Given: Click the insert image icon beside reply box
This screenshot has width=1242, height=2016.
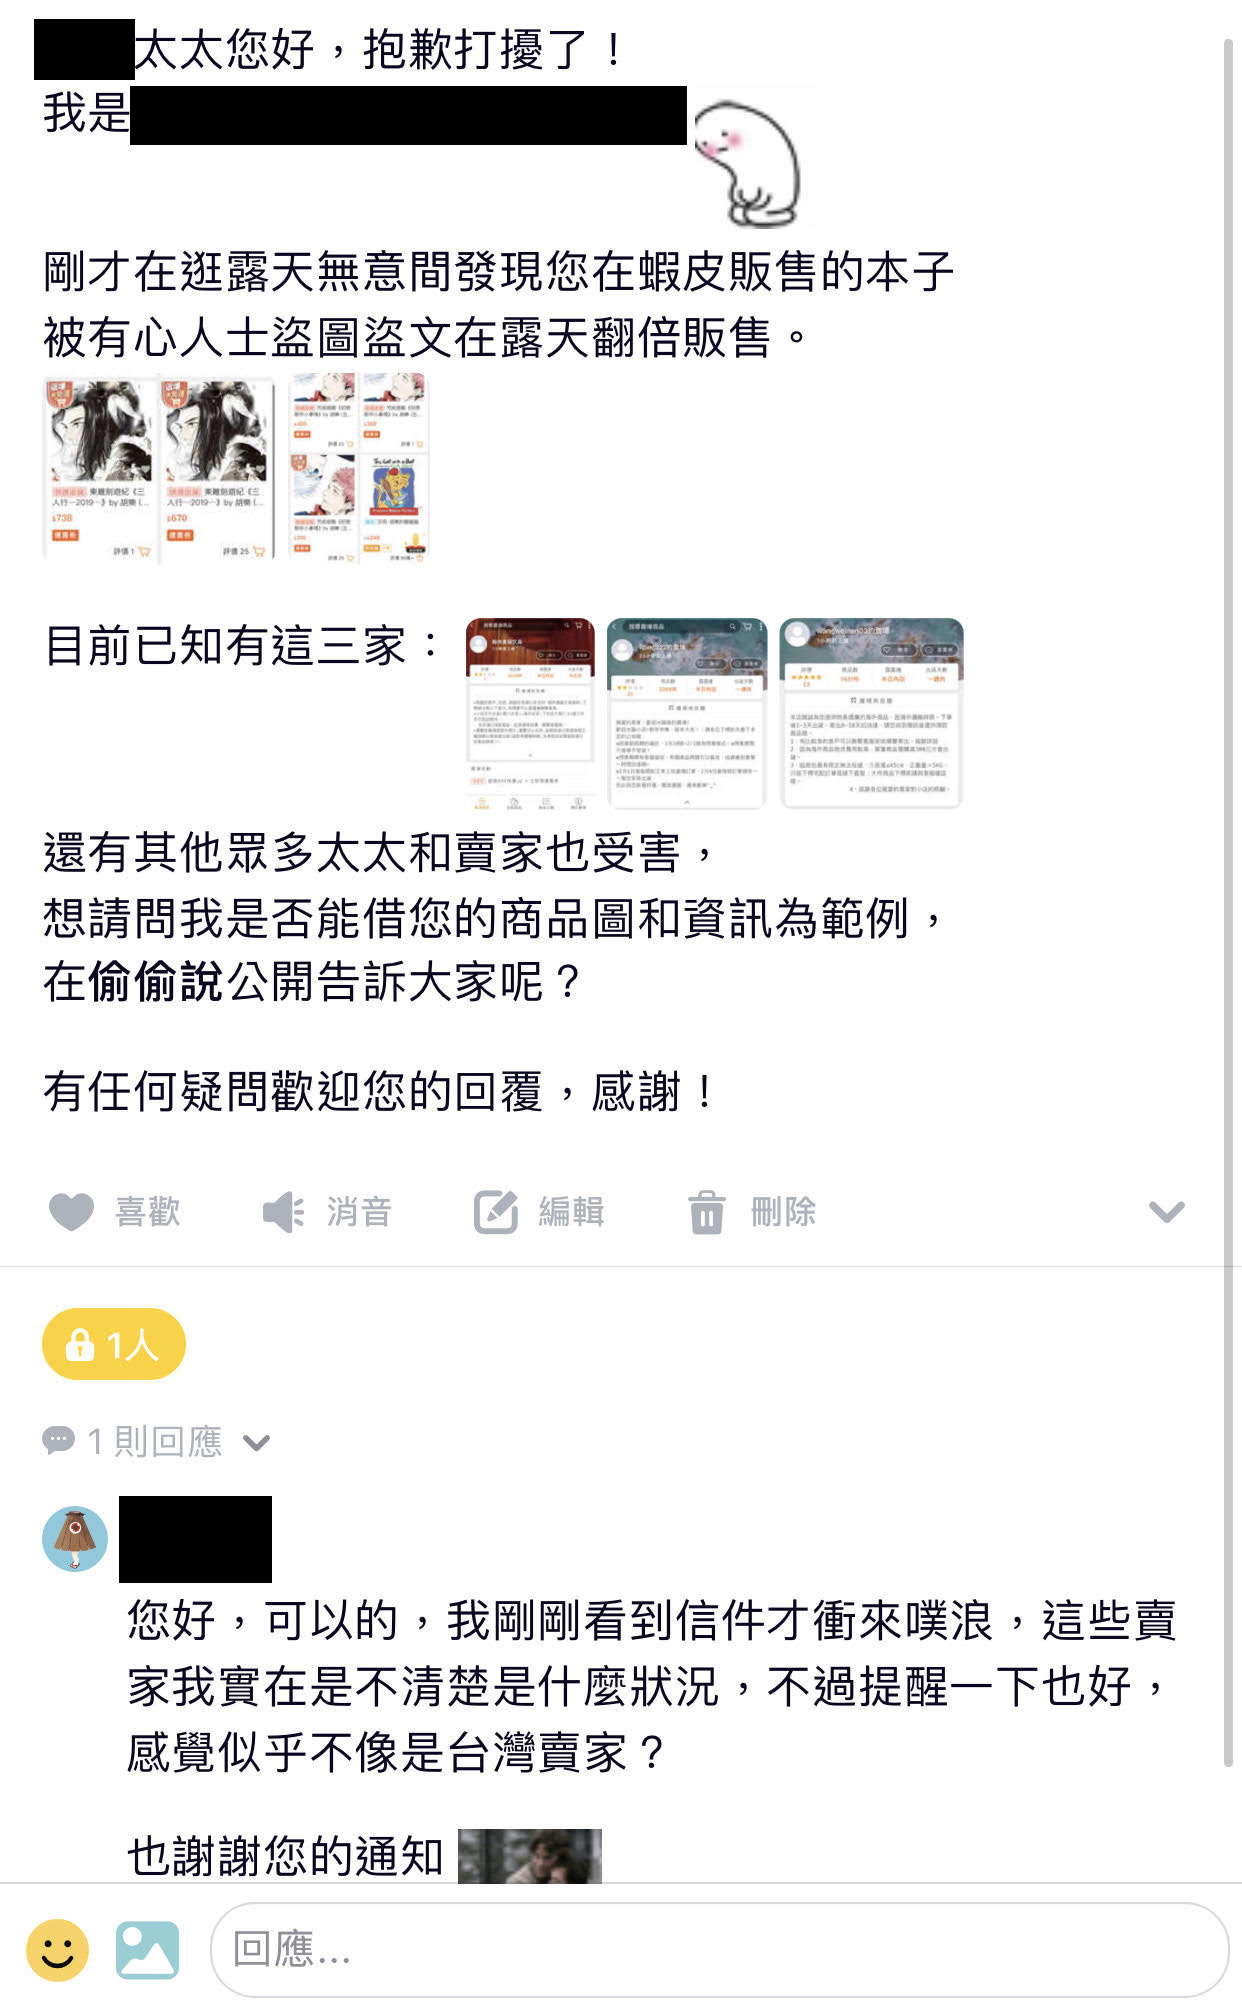Looking at the screenshot, I should tap(147, 1950).
